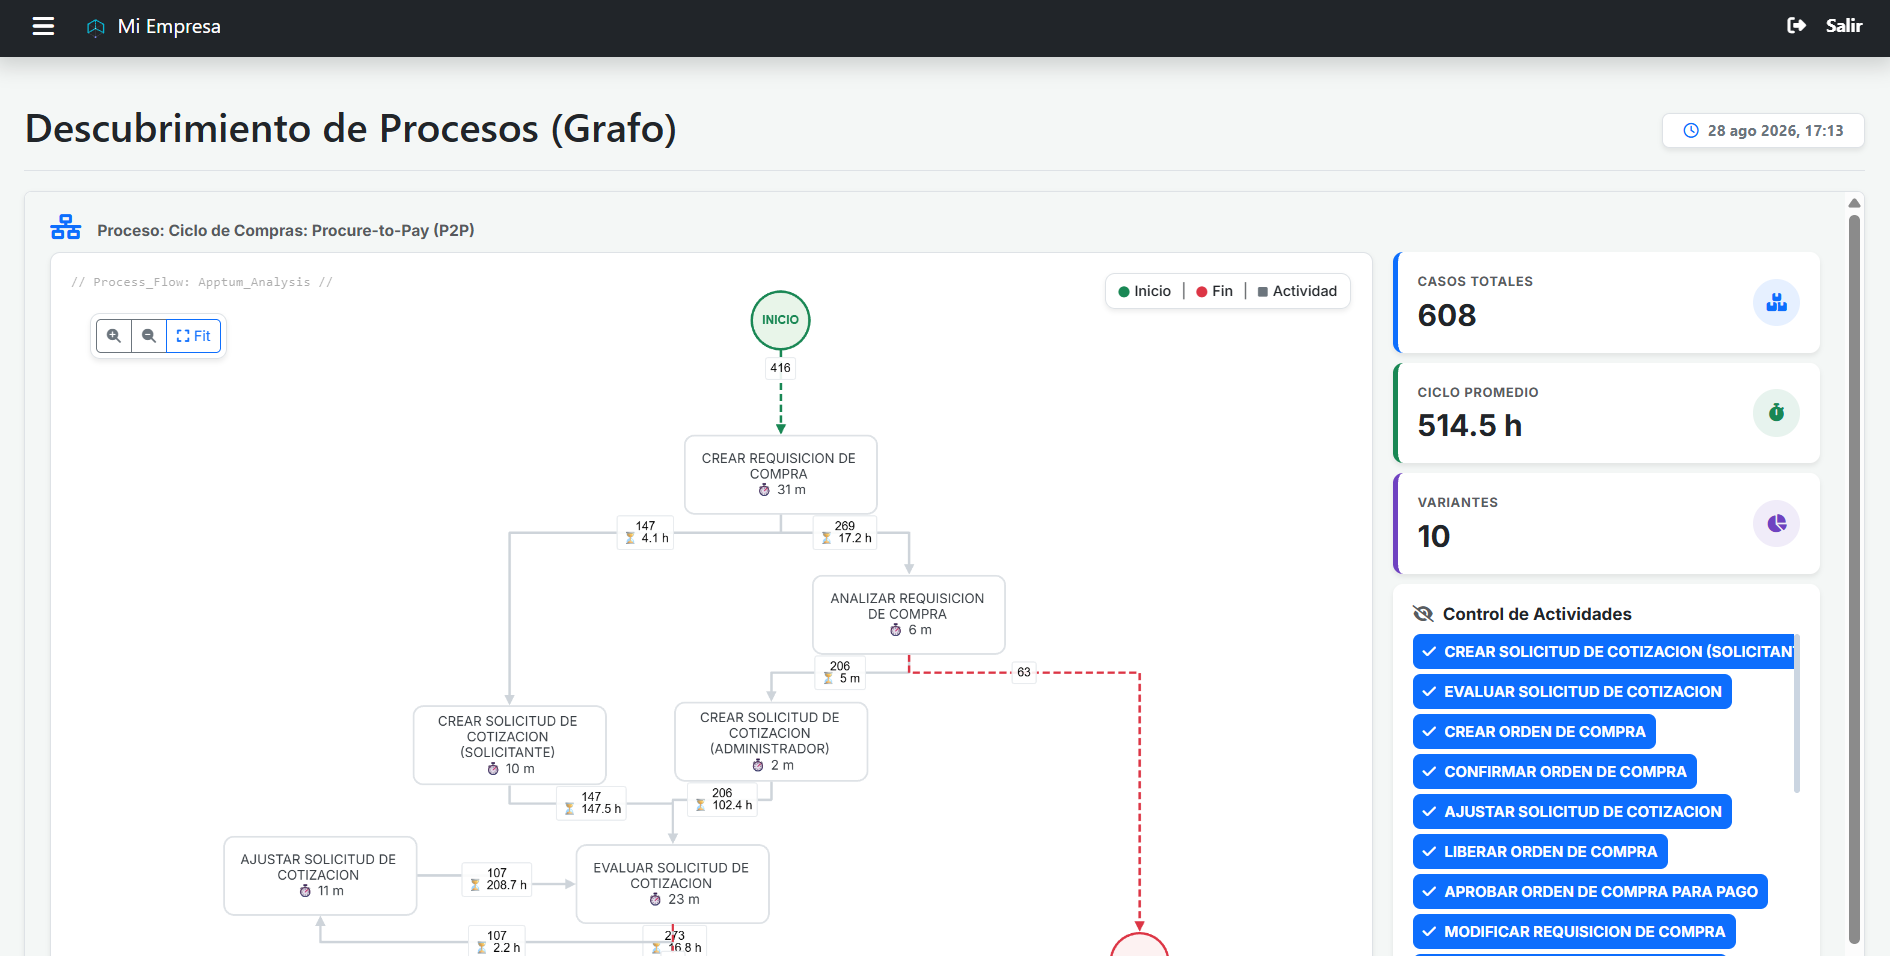Viewport: 1890px width, 956px height.
Task: Click the Mi Empresa brand link
Action: tap(154, 27)
